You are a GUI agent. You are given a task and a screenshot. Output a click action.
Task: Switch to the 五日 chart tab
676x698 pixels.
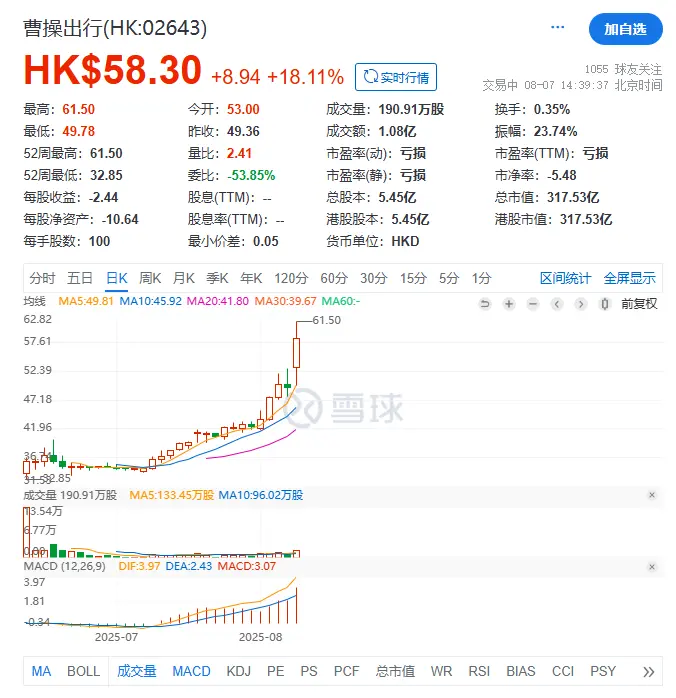coord(80,278)
